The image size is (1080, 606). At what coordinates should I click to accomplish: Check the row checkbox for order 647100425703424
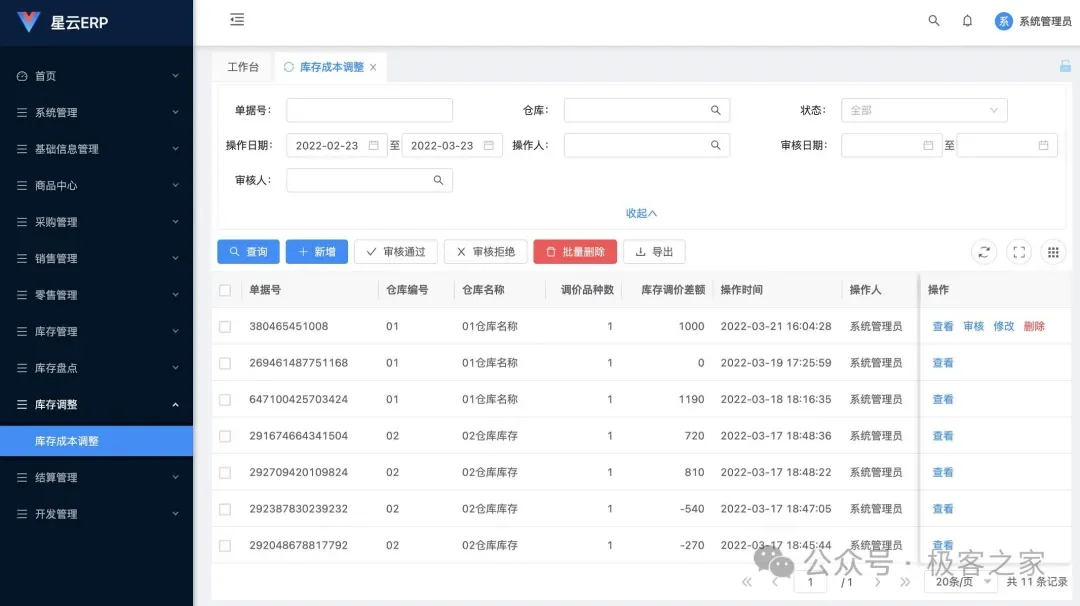coord(225,398)
